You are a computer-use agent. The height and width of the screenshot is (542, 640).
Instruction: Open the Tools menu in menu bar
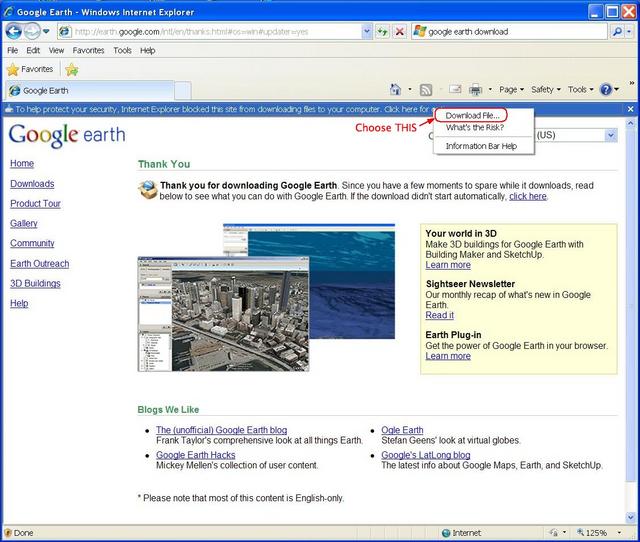point(122,51)
